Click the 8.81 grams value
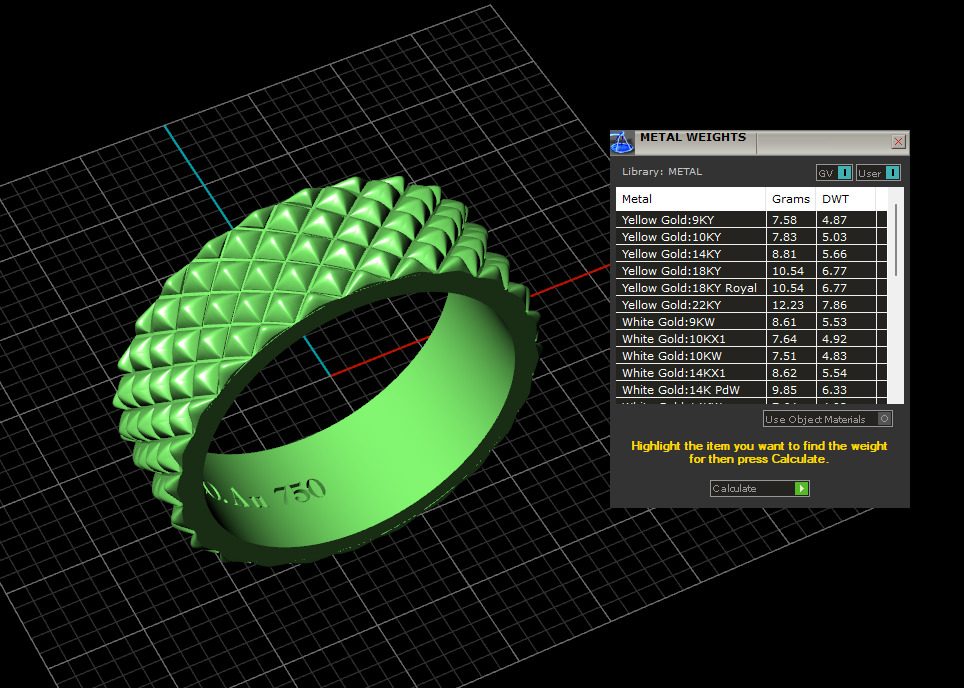 coord(784,254)
